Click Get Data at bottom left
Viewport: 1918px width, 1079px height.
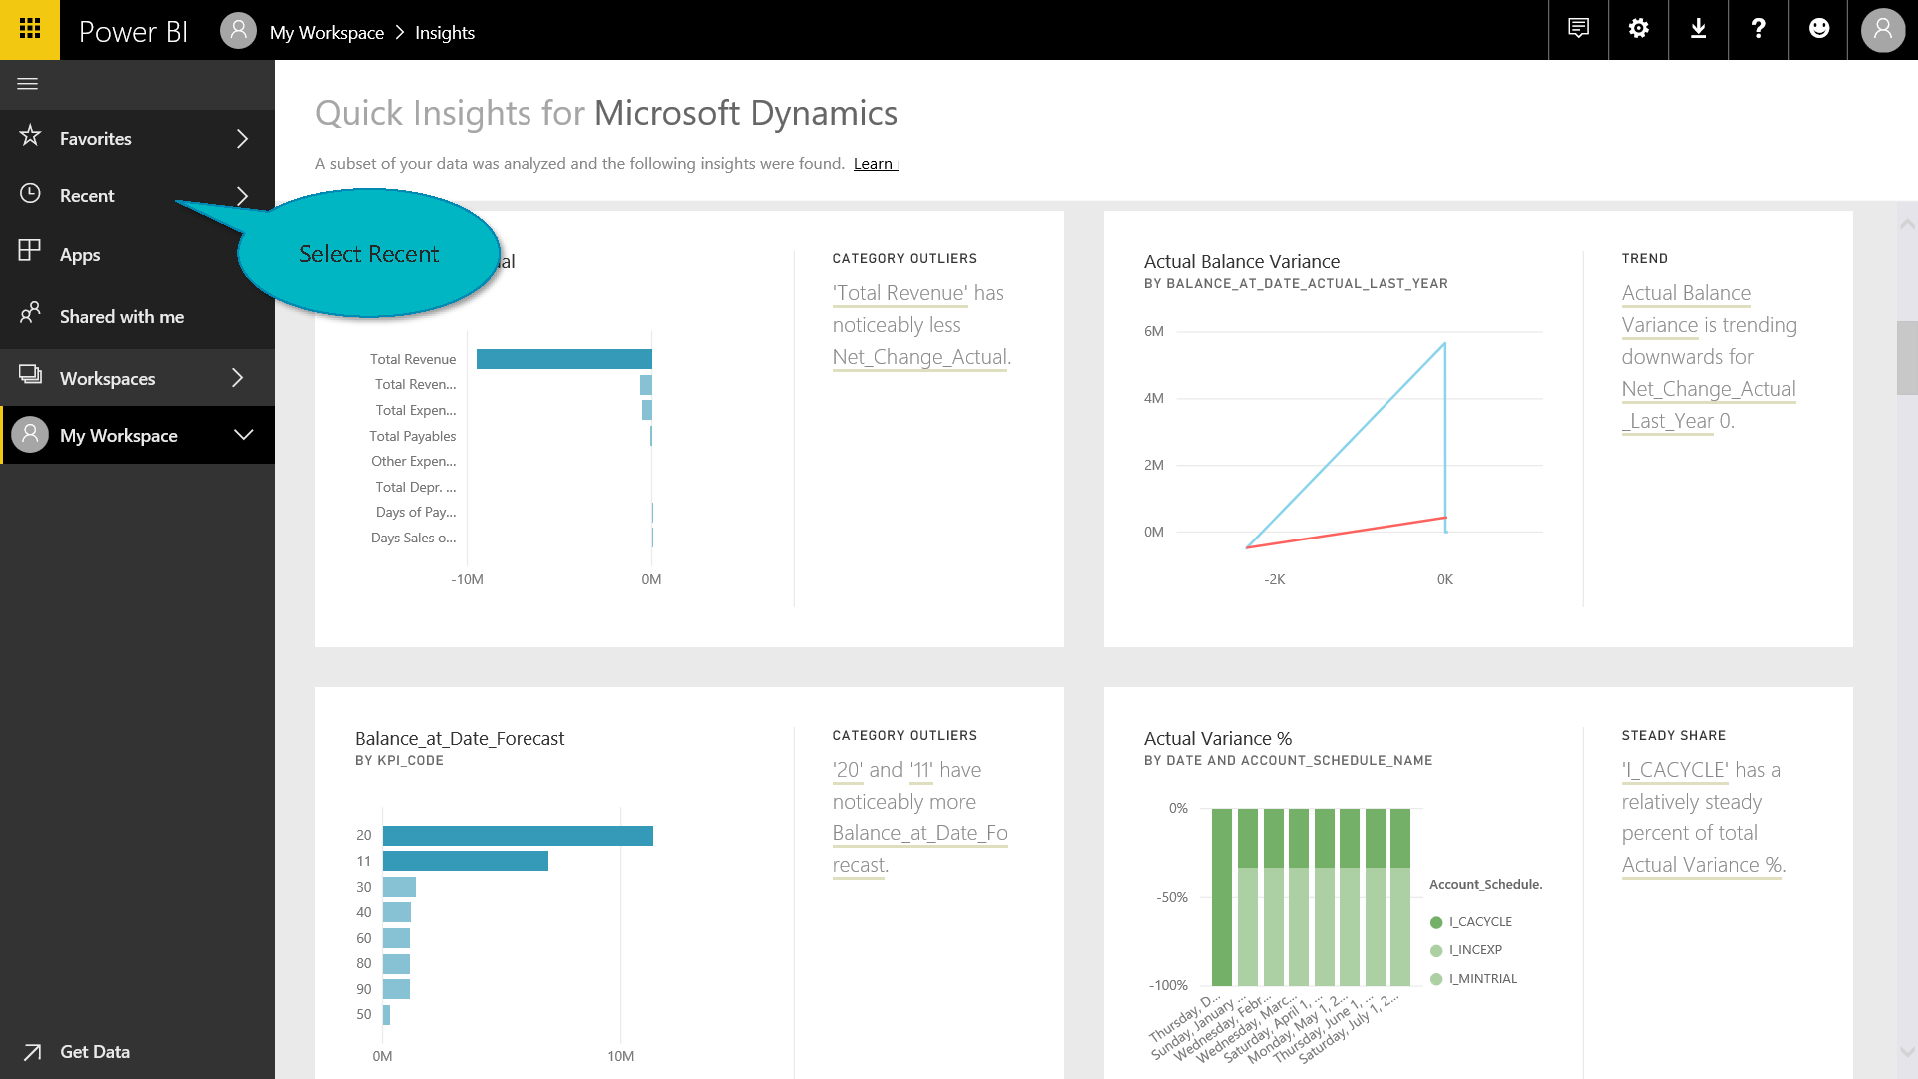click(94, 1052)
